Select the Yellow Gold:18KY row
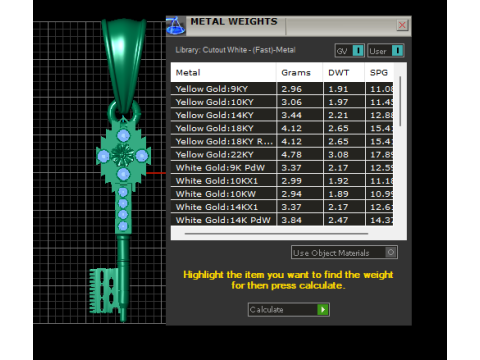480x360 pixels. click(x=282, y=128)
